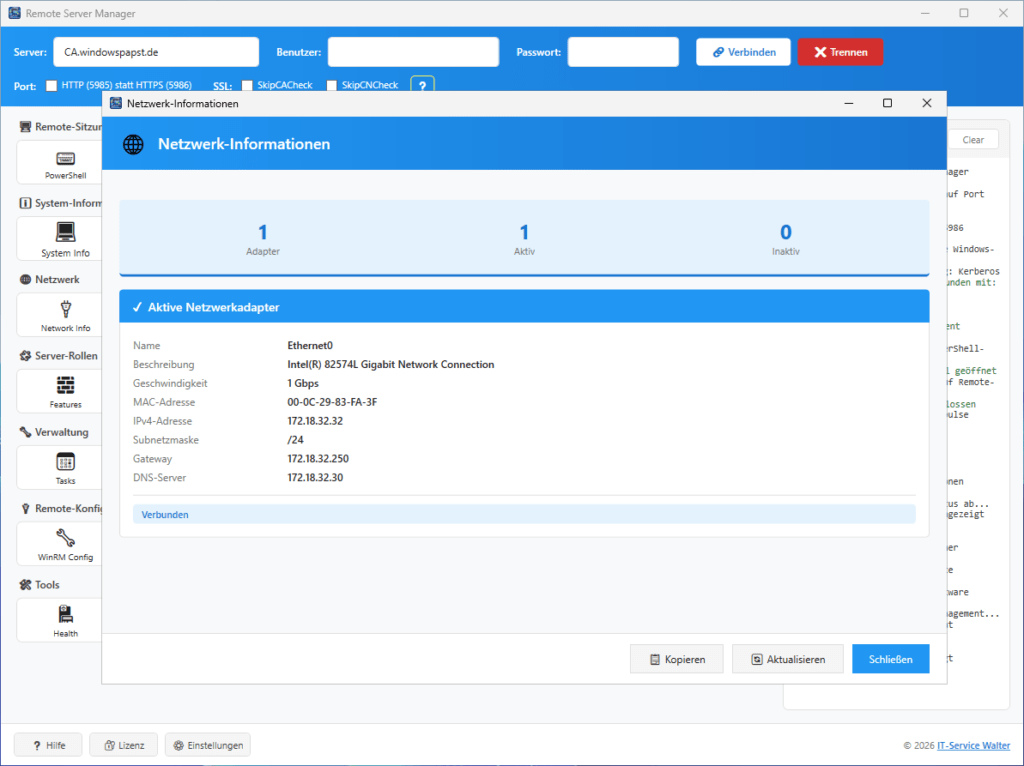
Task: Select the System Info icon
Action: (65, 238)
